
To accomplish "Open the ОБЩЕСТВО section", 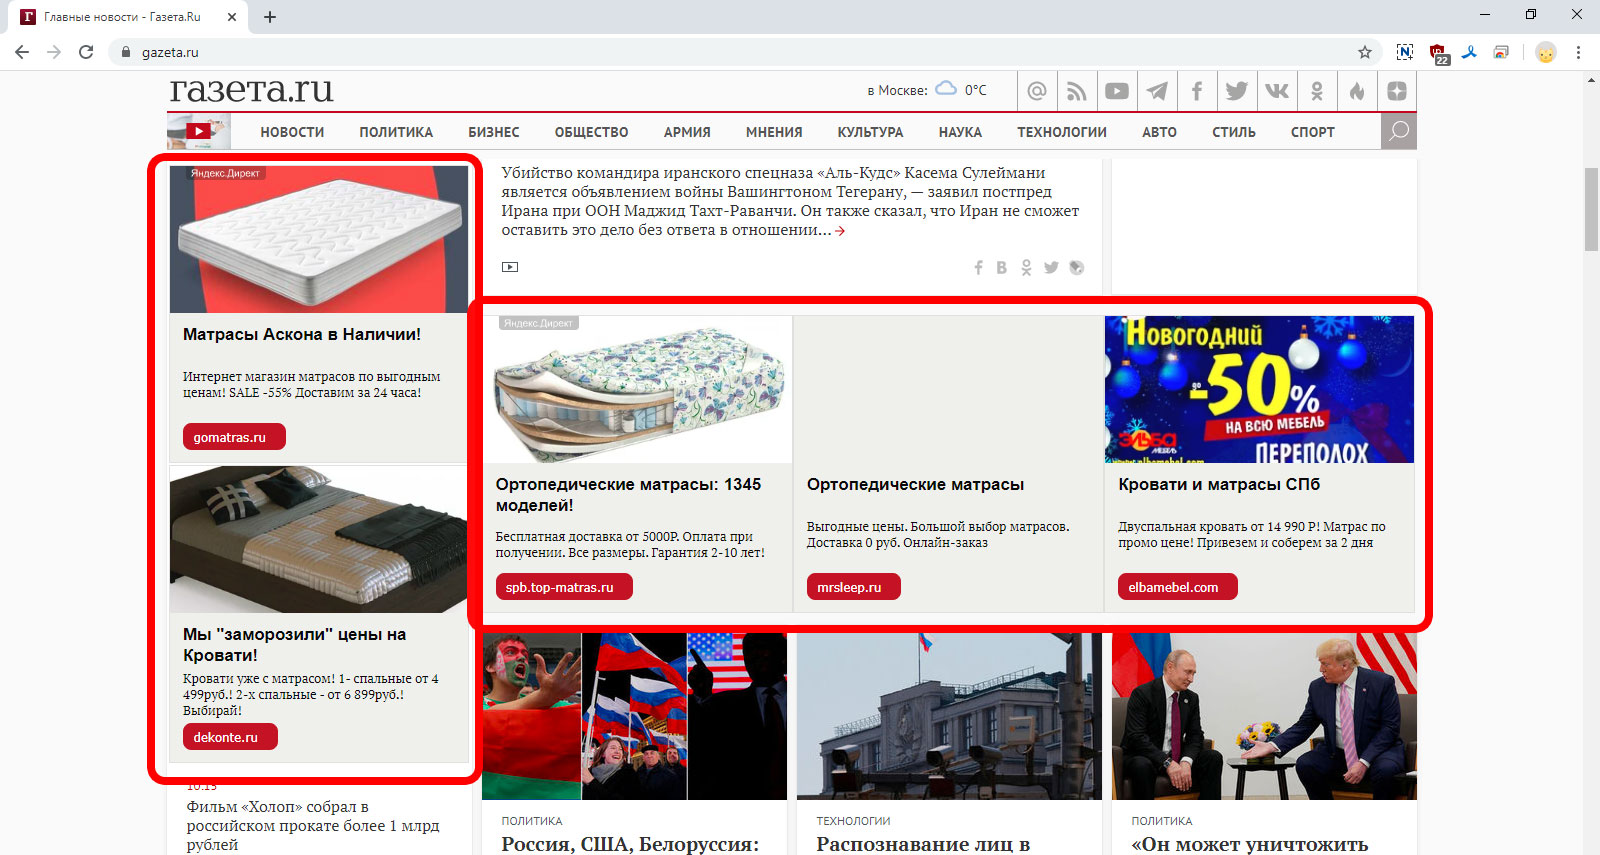I will coord(592,132).
